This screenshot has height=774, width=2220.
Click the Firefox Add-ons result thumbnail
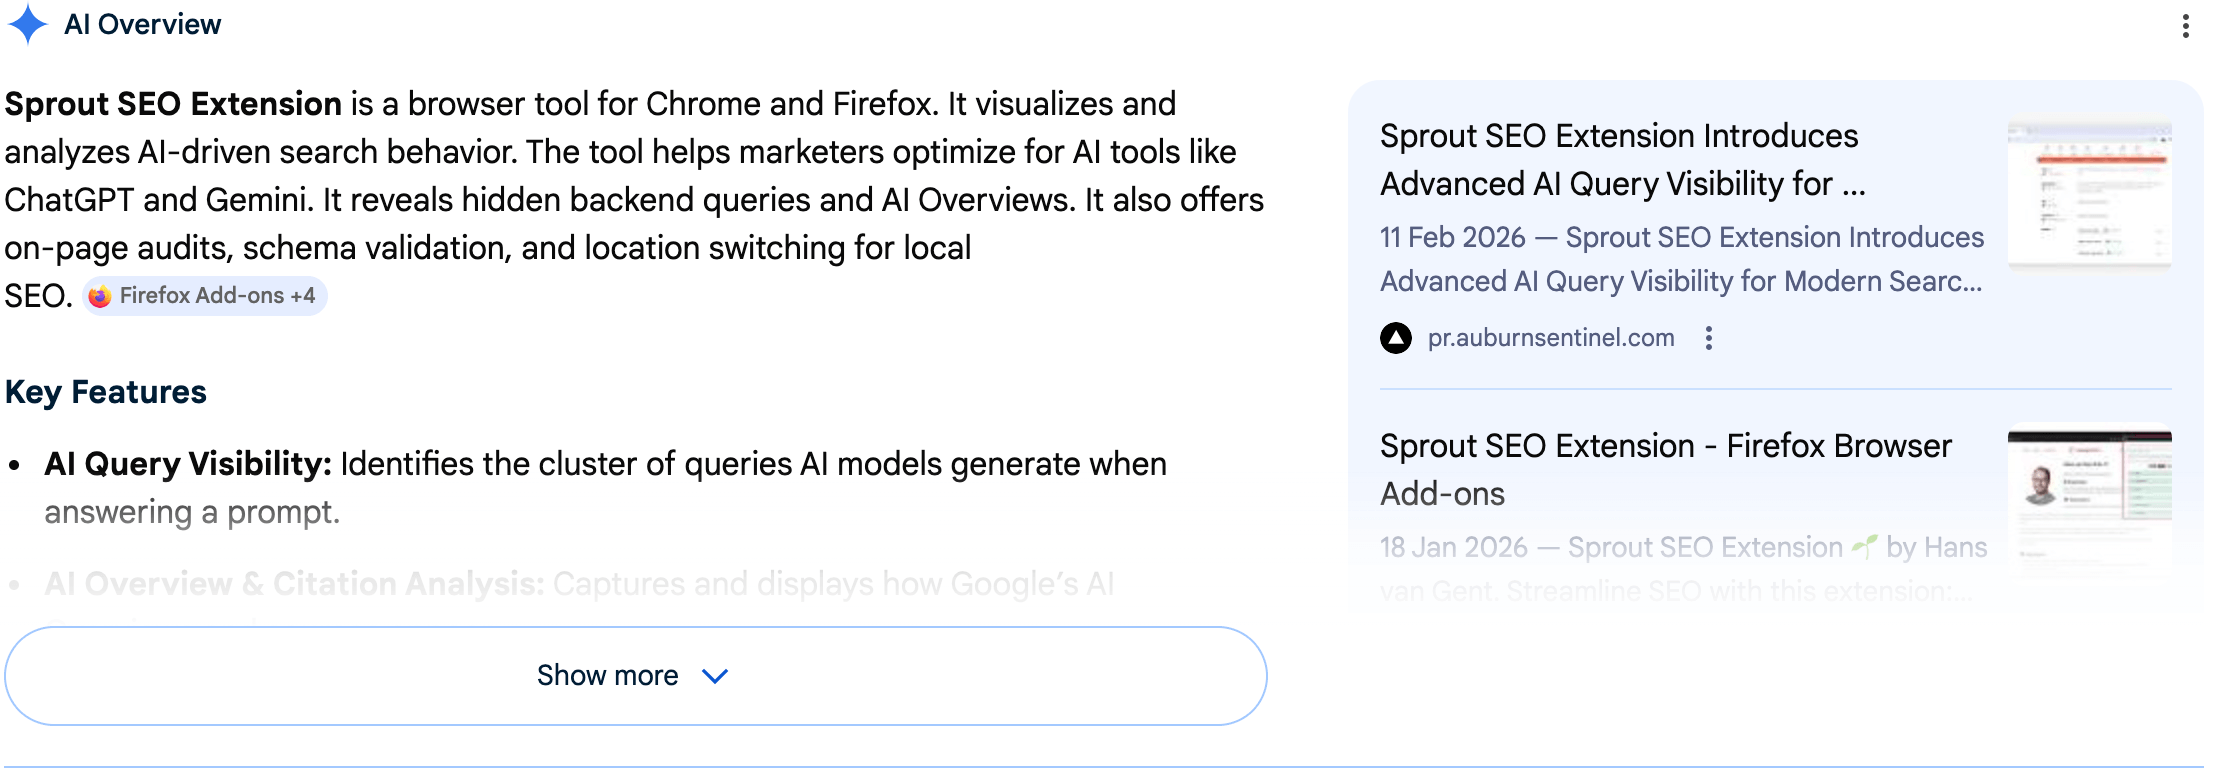[2089, 490]
